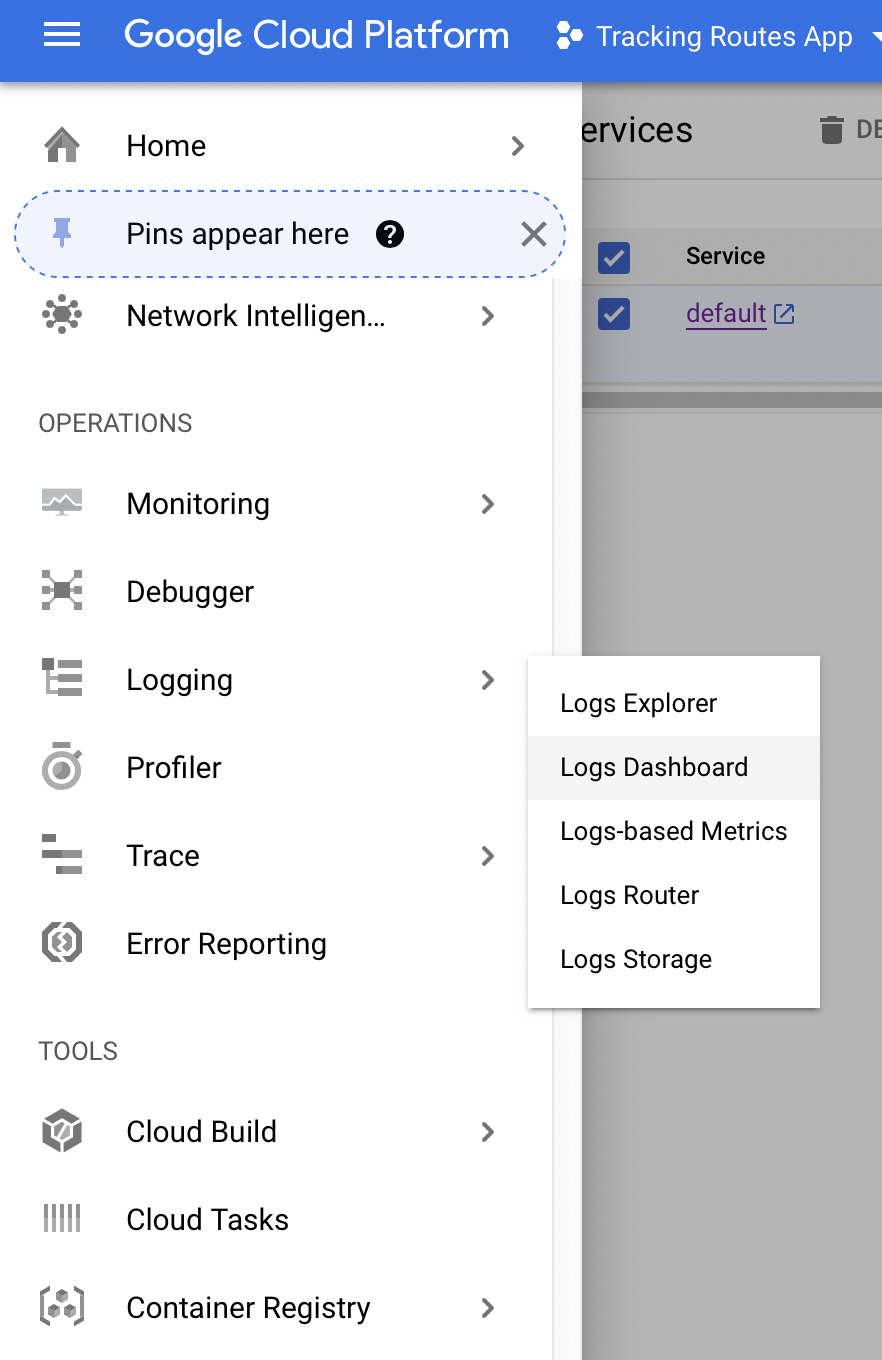Expand the Network Intelligence submenu chevron
Viewport: 882px width, 1360px height.
(x=488, y=316)
